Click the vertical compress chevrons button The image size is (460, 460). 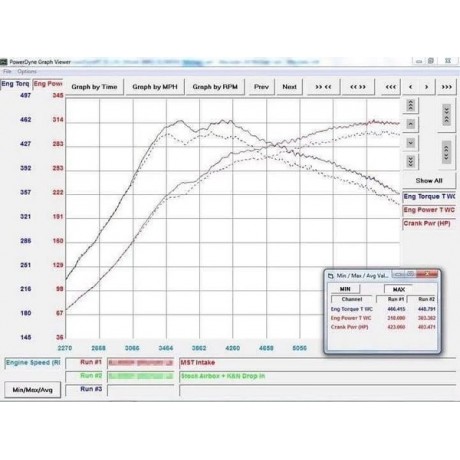[446, 115]
